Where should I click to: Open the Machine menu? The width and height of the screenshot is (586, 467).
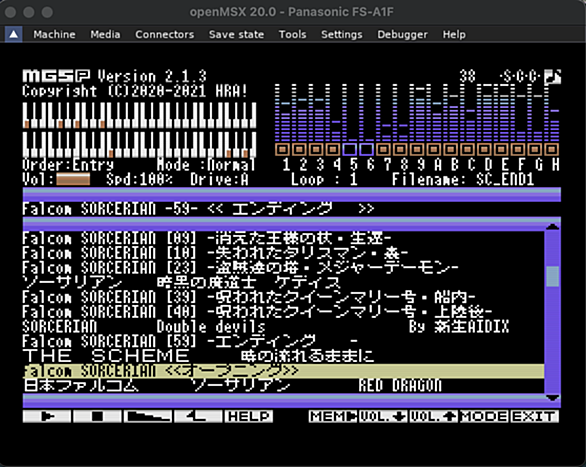(54, 34)
